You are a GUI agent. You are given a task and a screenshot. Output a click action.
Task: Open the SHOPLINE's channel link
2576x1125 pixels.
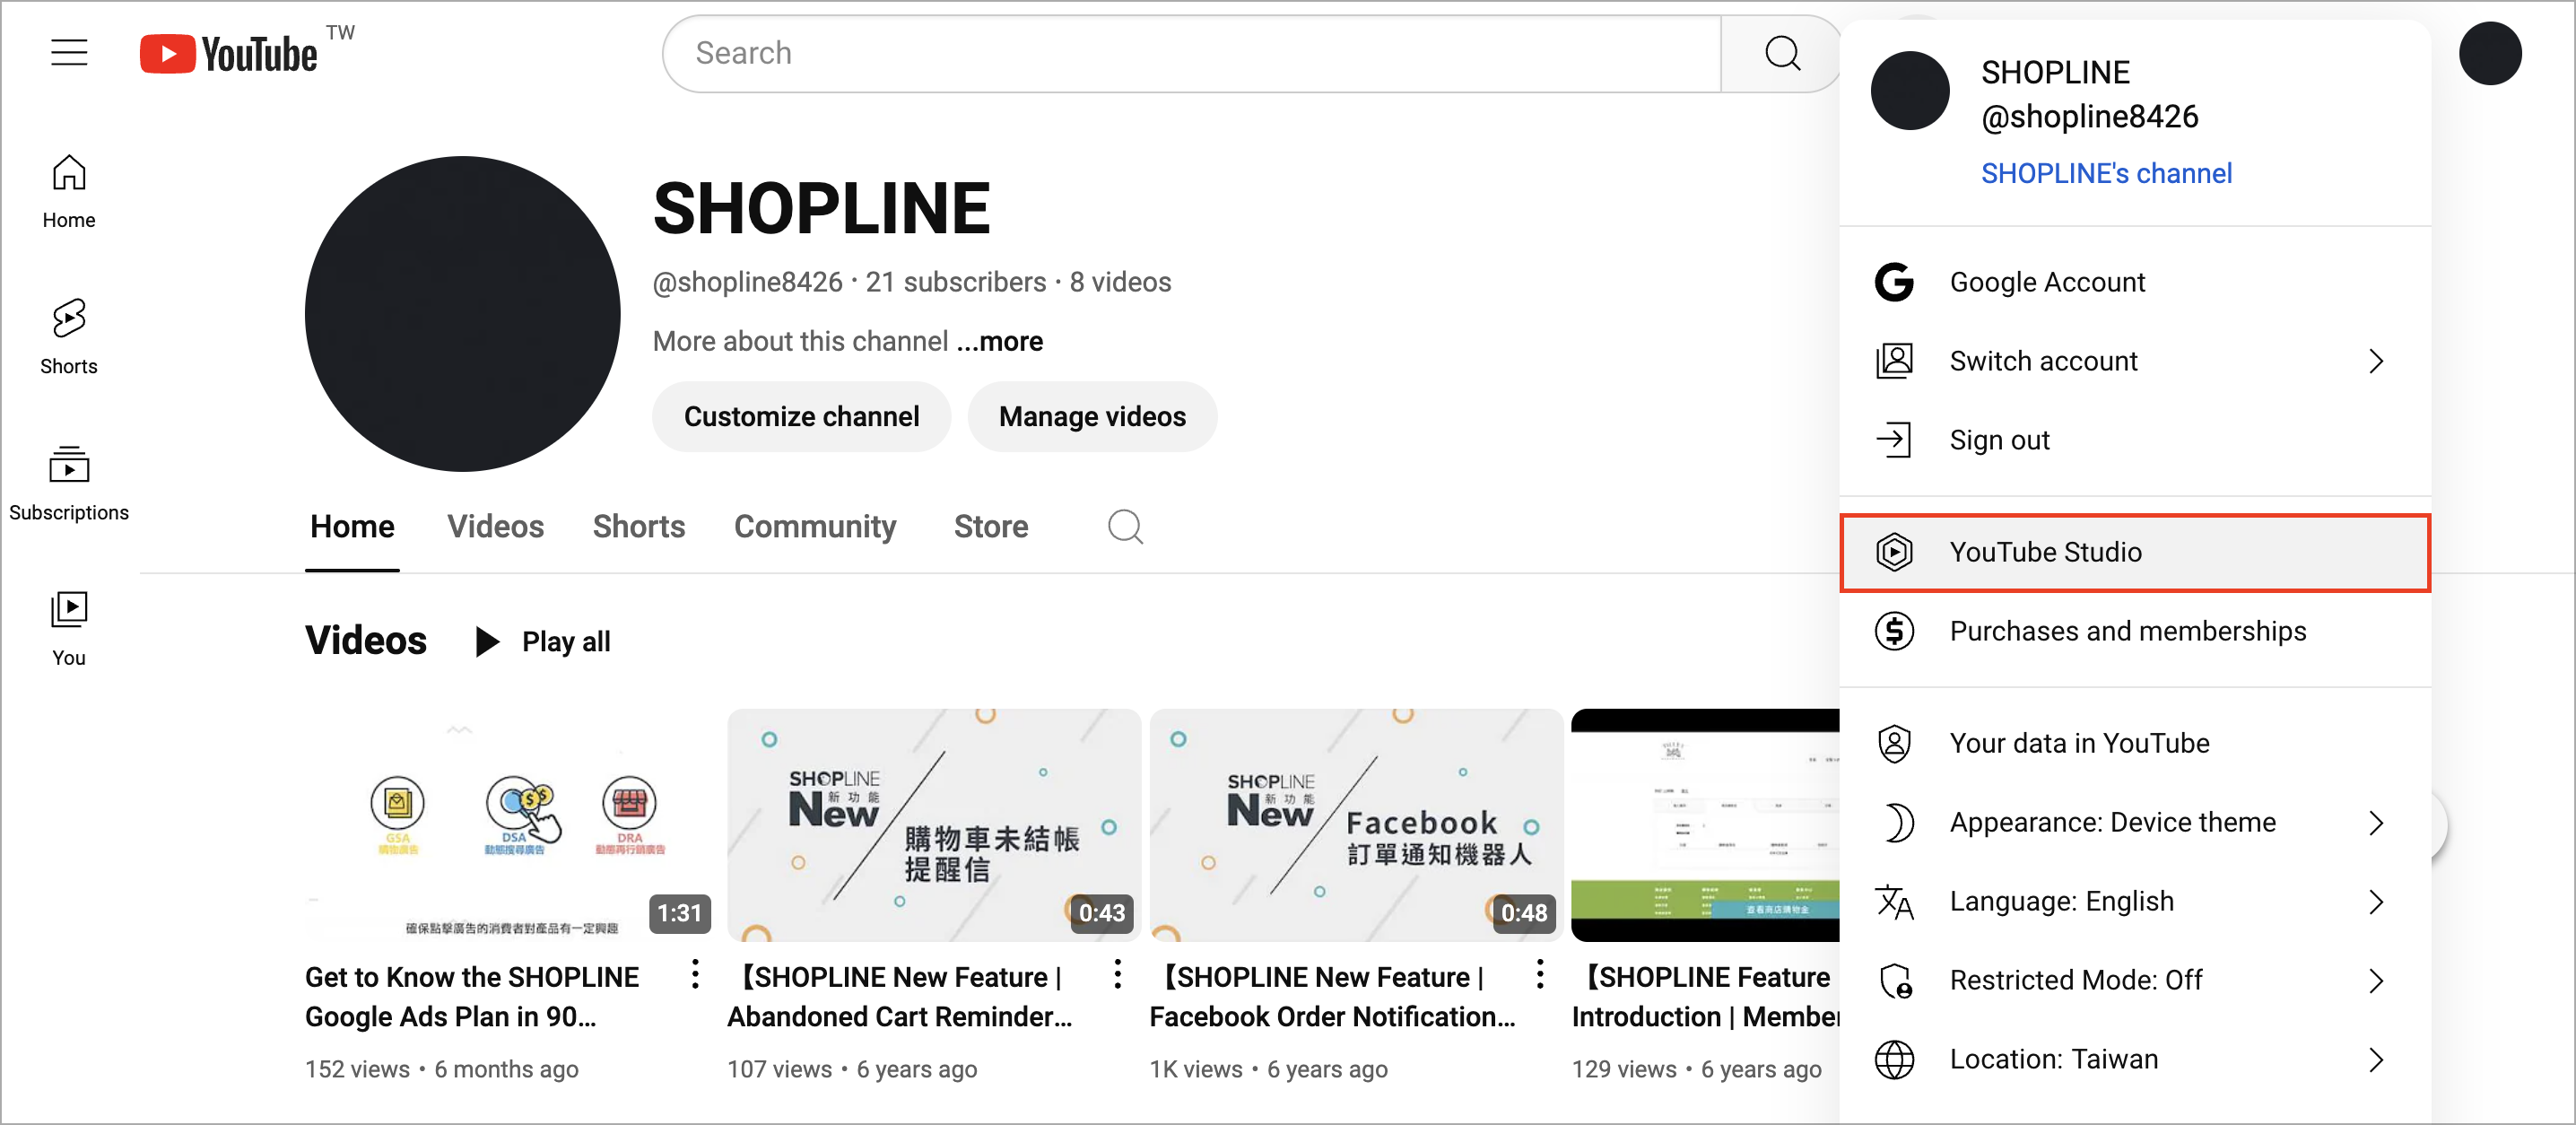click(x=2106, y=173)
